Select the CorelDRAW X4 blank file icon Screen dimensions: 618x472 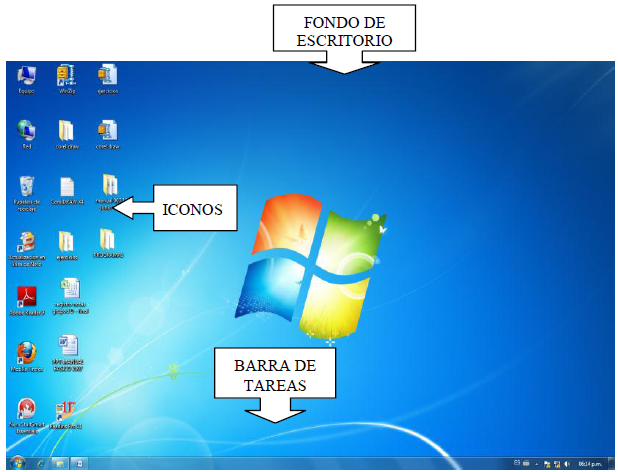click(x=67, y=191)
